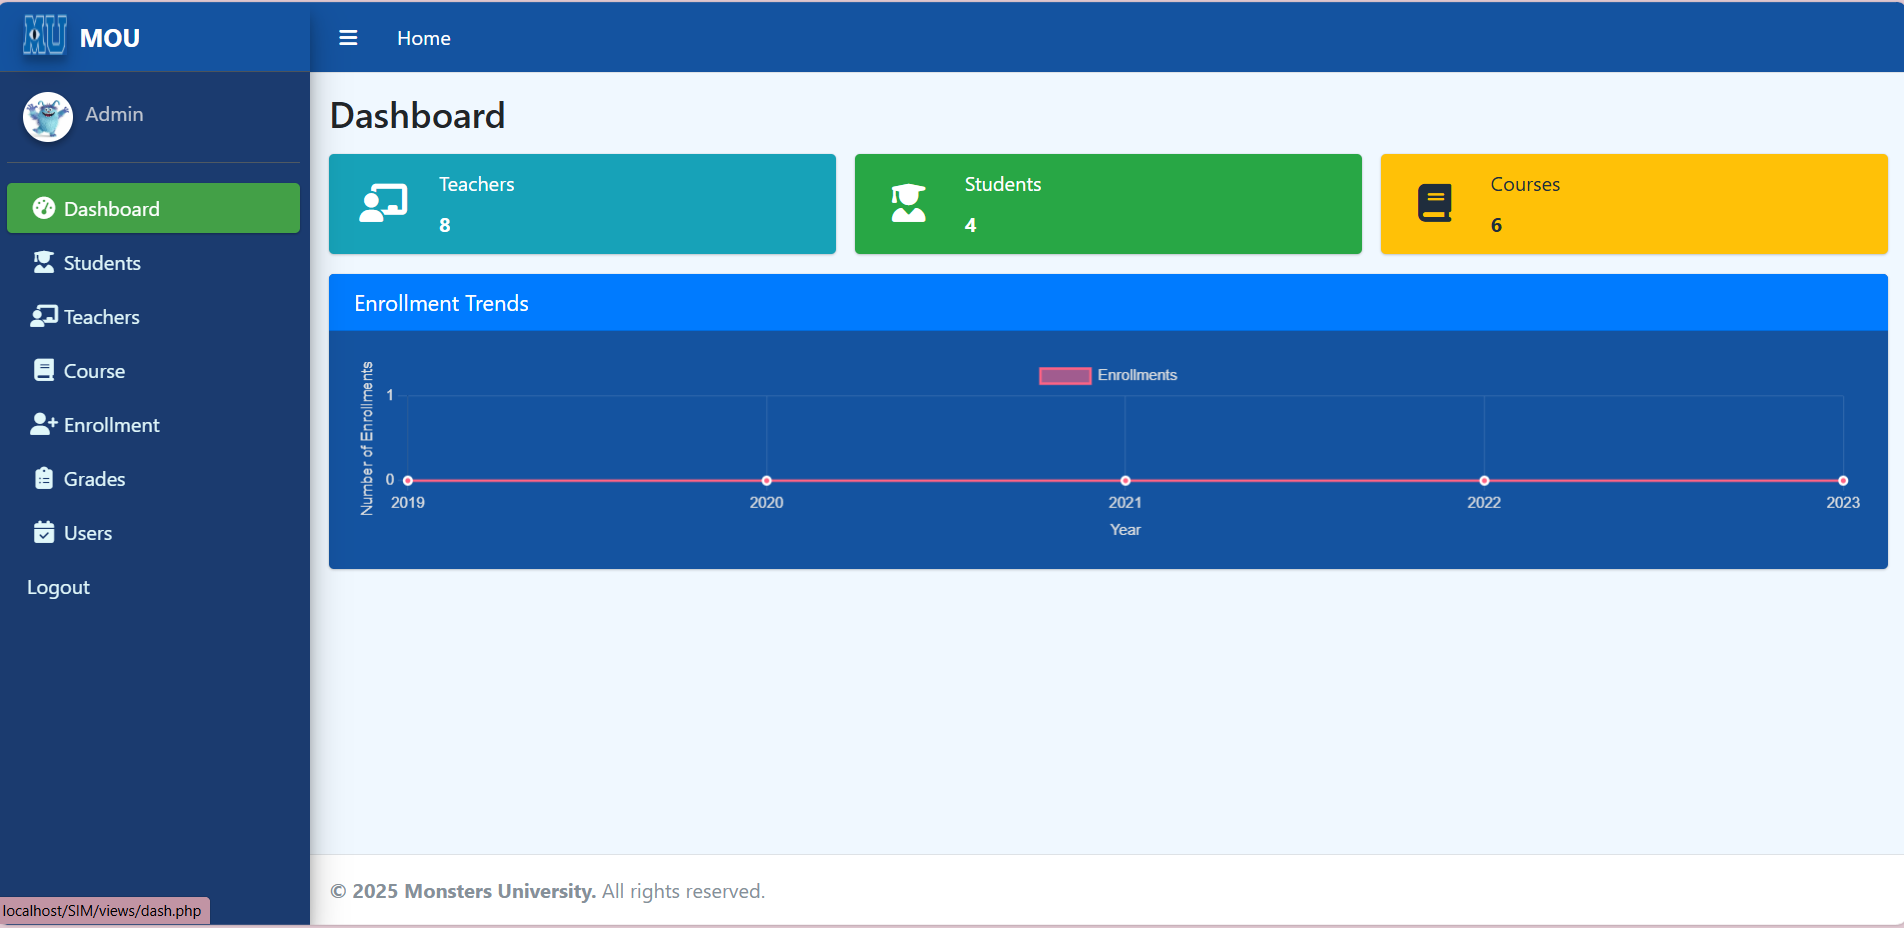Click the Enrollment Trends panel header
Viewport: 1904px width, 928px height.
[x=1108, y=303]
